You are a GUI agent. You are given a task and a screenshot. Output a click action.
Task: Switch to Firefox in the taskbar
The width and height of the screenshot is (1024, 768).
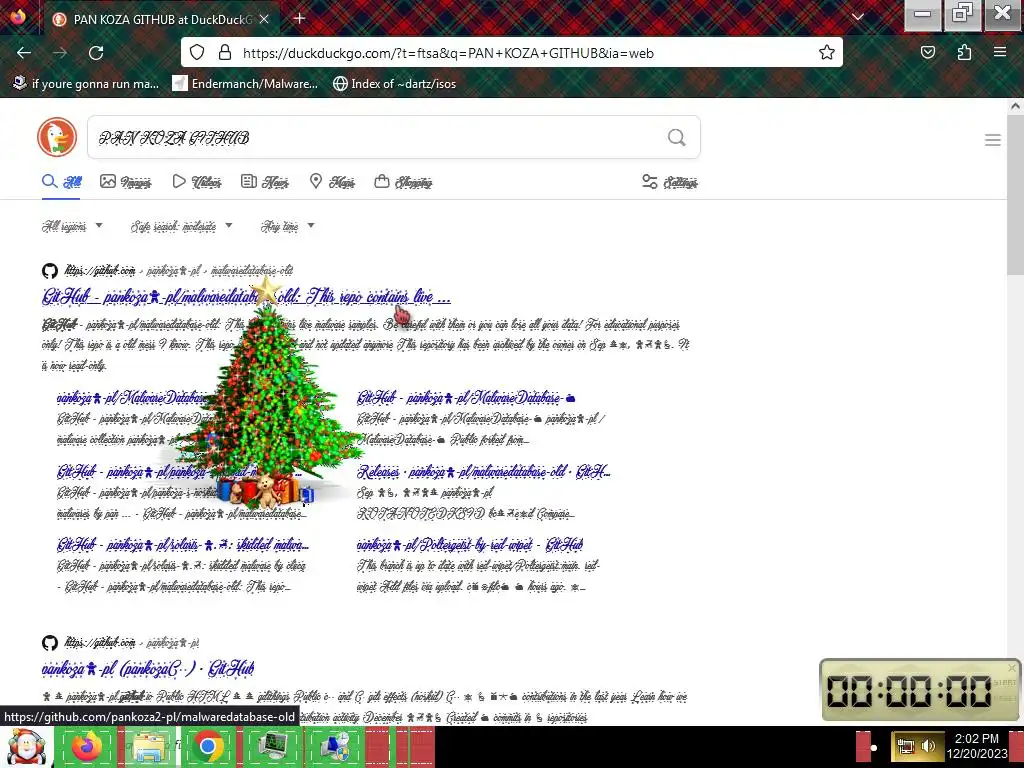pyautogui.click(x=86, y=747)
